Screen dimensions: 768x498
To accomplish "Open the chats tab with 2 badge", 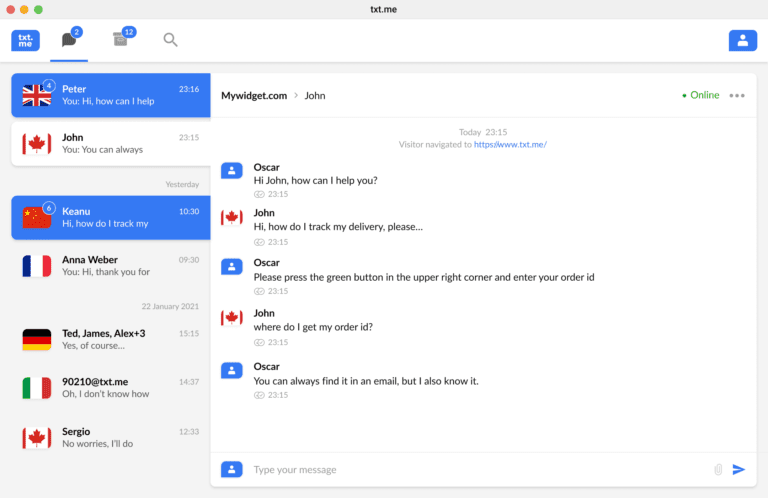I will click(69, 39).
